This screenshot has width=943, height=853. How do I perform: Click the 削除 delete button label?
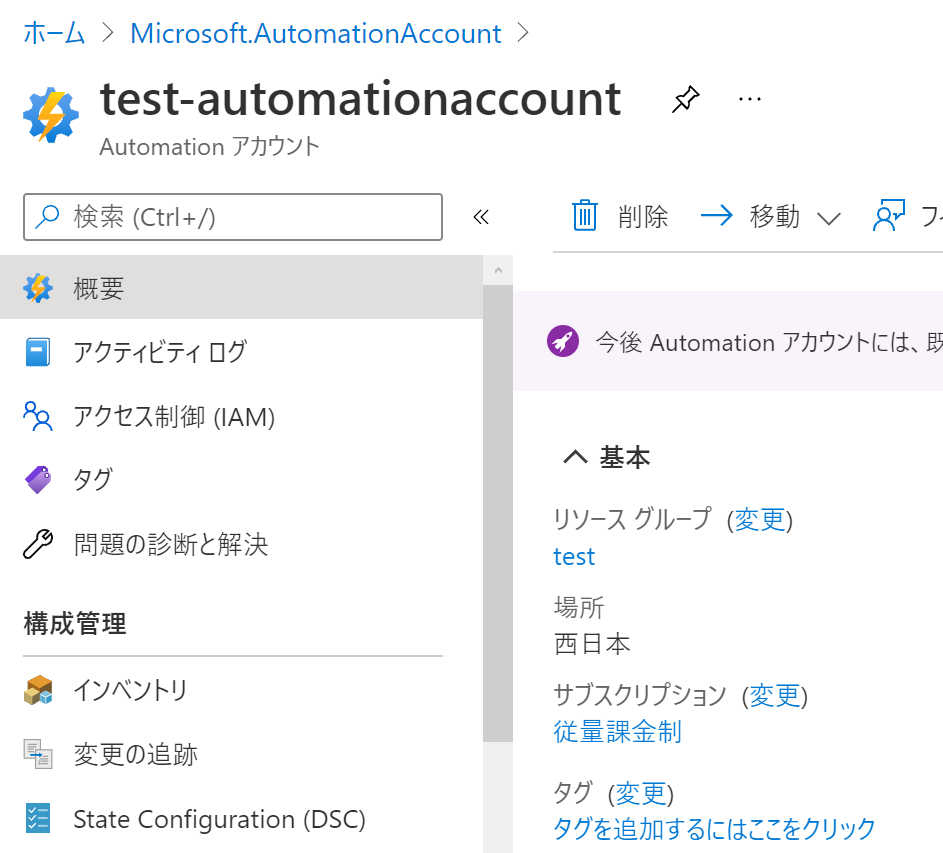point(643,216)
